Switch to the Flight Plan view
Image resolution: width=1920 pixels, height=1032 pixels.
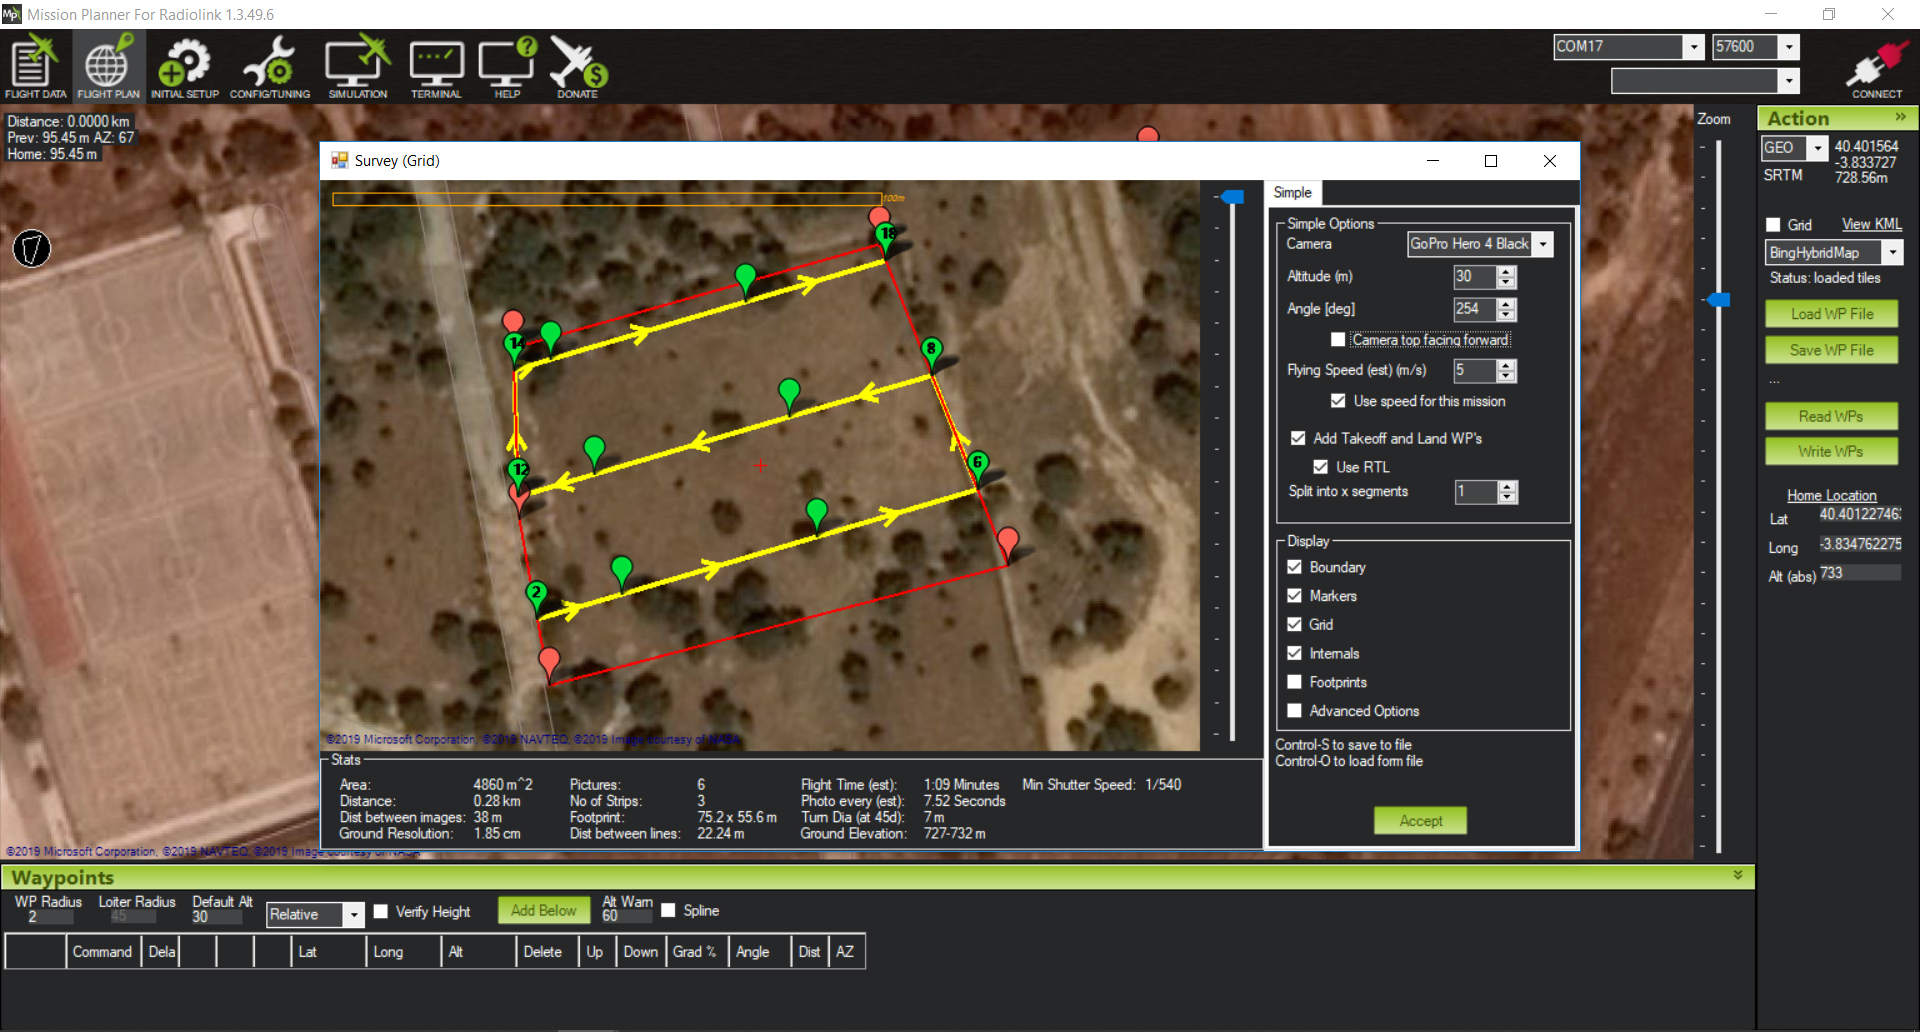tap(108, 66)
